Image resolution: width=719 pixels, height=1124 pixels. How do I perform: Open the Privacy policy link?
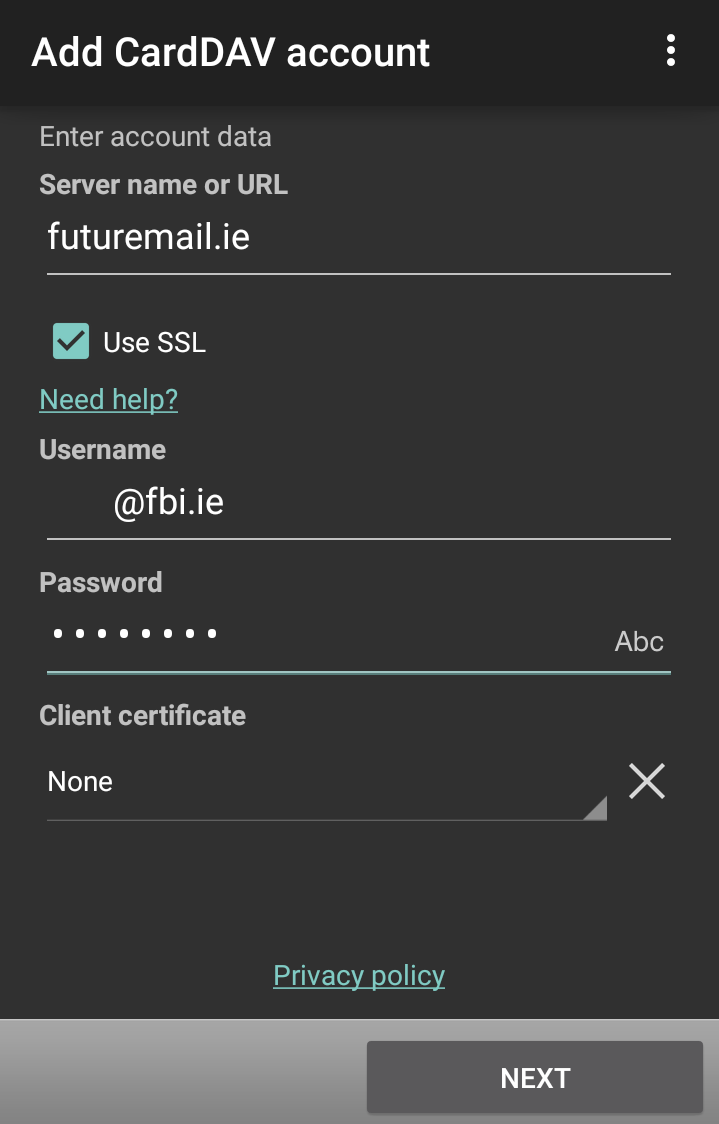tap(359, 976)
